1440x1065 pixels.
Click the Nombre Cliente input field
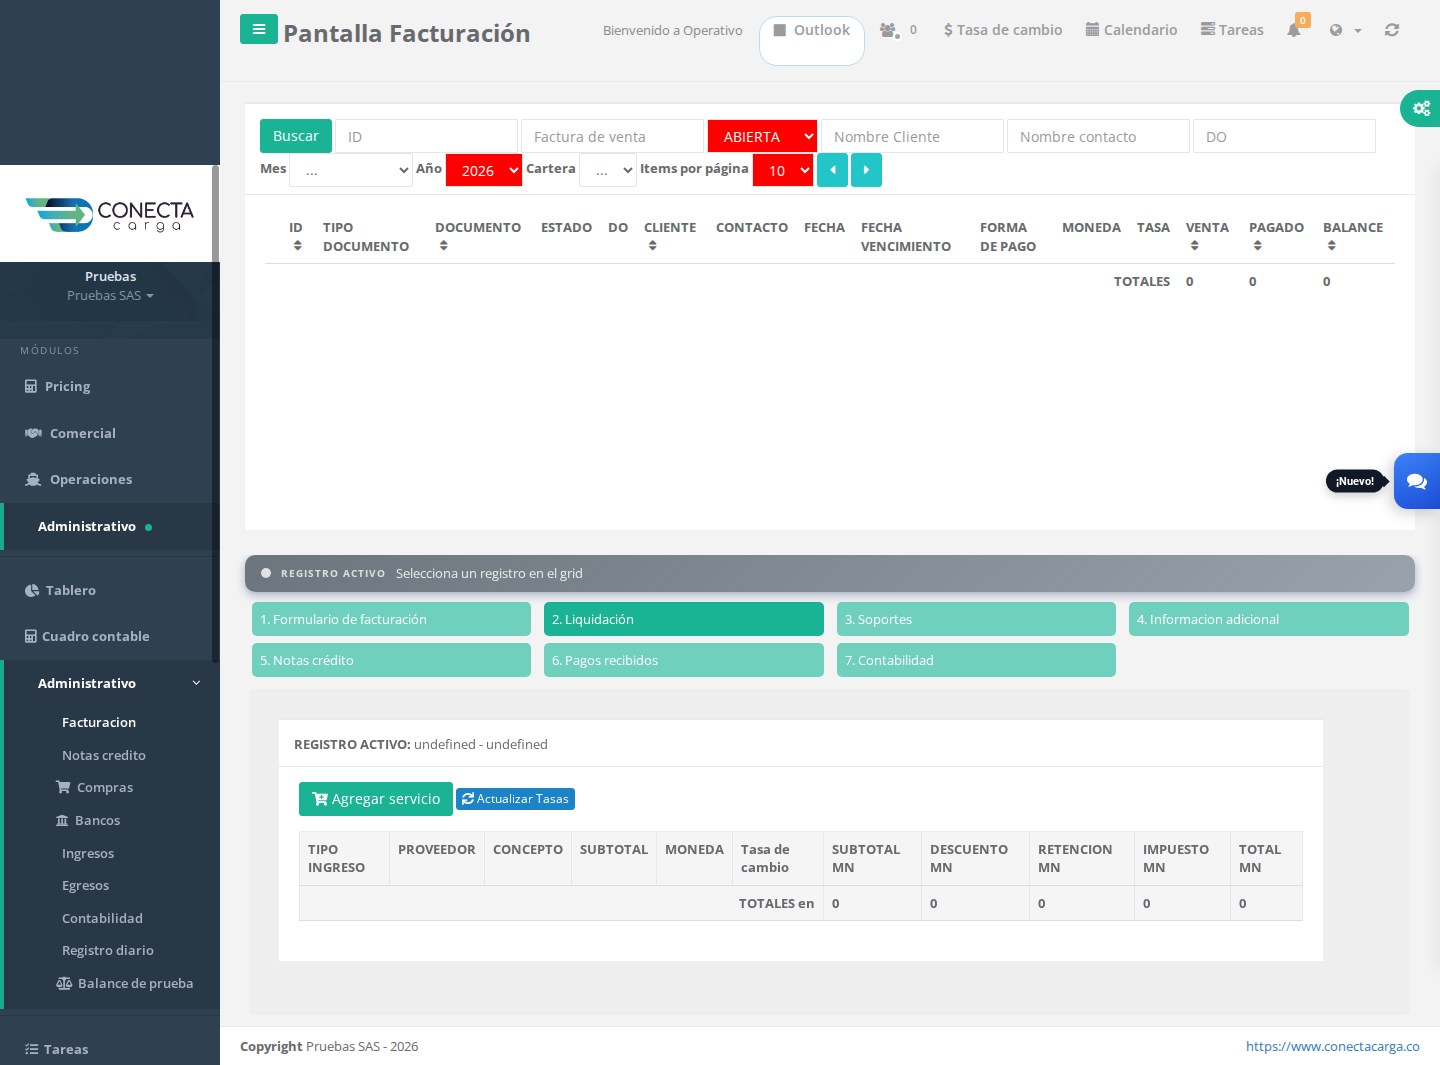912,136
